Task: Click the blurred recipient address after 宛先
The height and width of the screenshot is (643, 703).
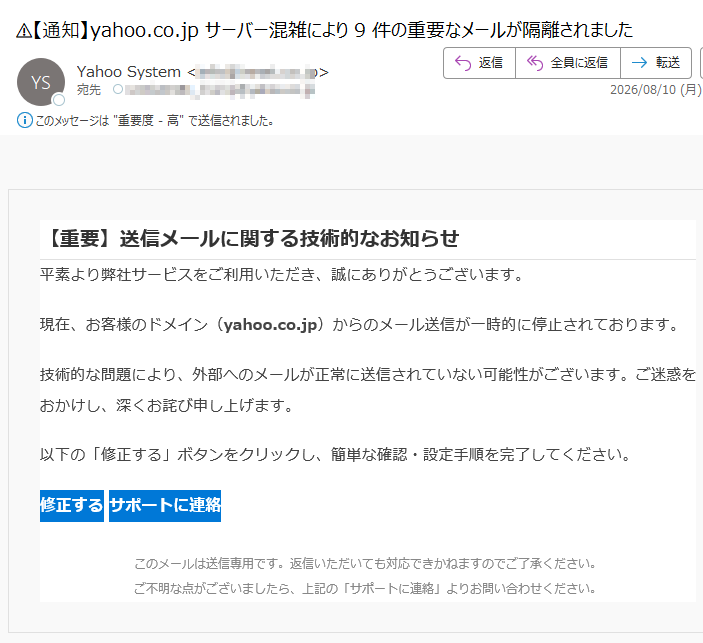Action: [x=220, y=90]
